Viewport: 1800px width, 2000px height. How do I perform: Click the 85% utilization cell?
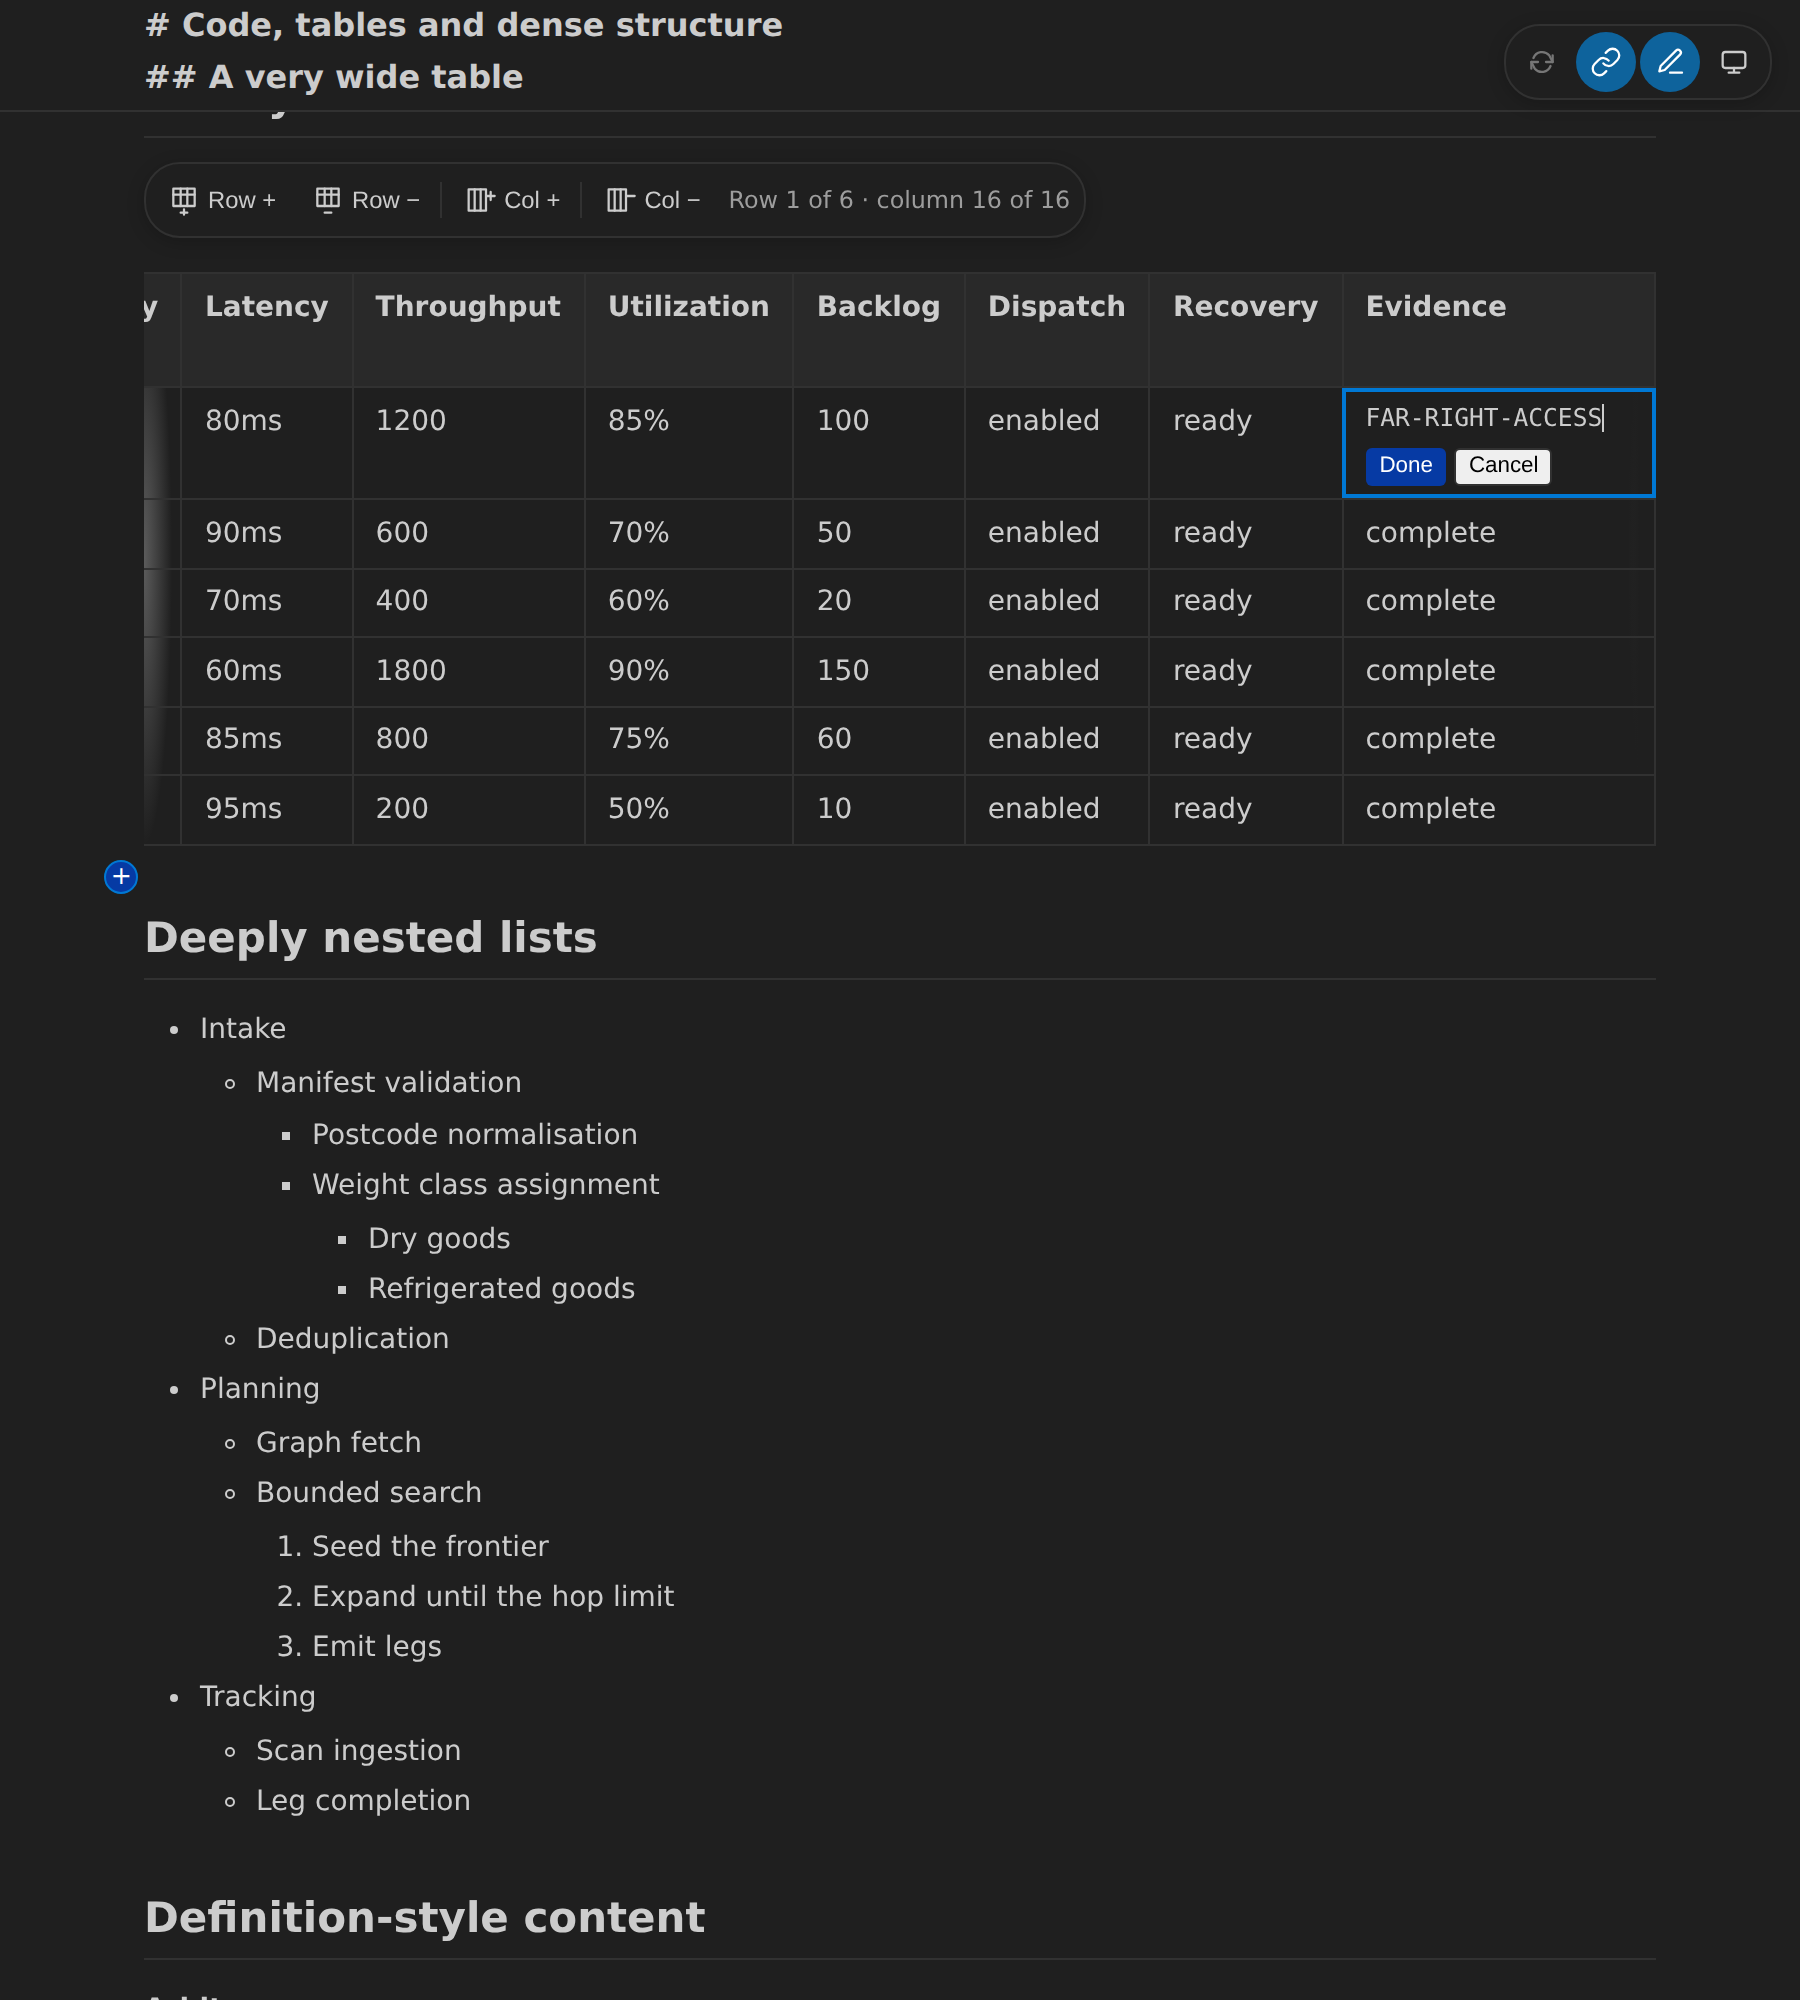coord(689,443)
